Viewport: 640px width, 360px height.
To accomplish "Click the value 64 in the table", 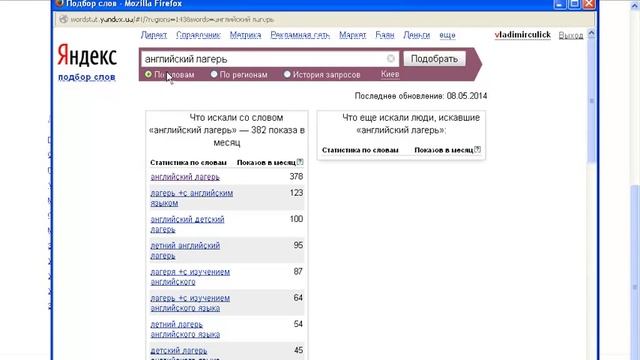I will click(x=298, y=298).
